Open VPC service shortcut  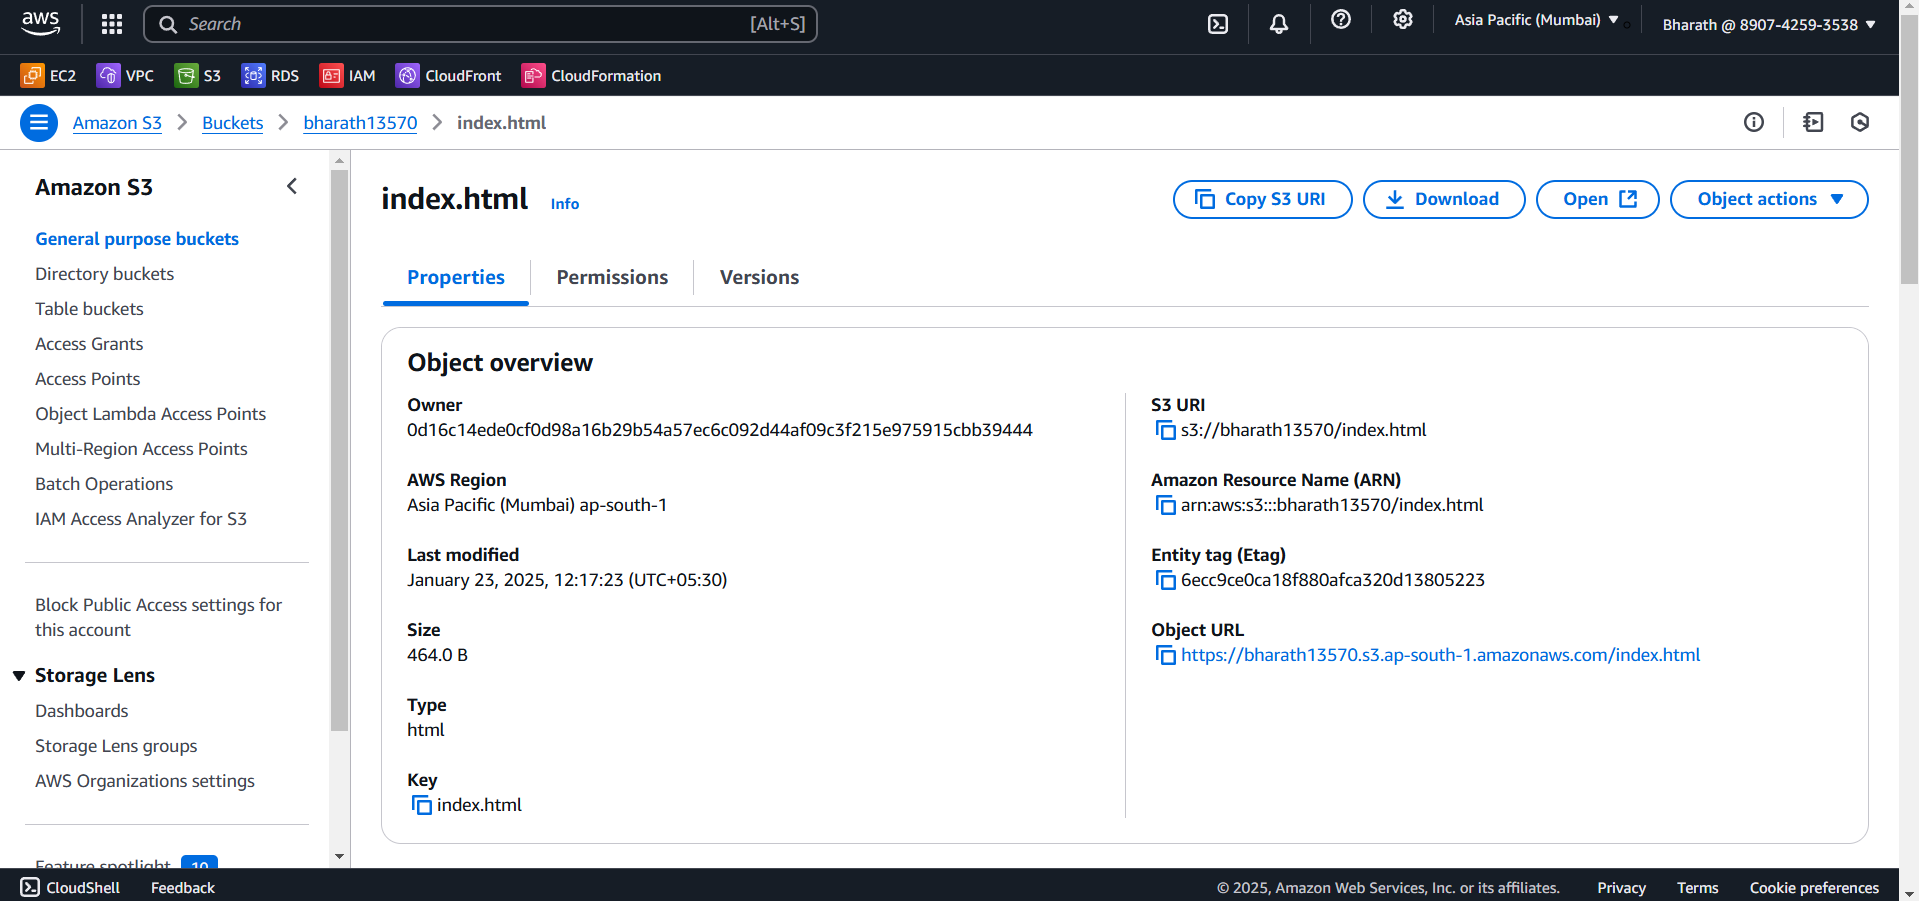125,75
